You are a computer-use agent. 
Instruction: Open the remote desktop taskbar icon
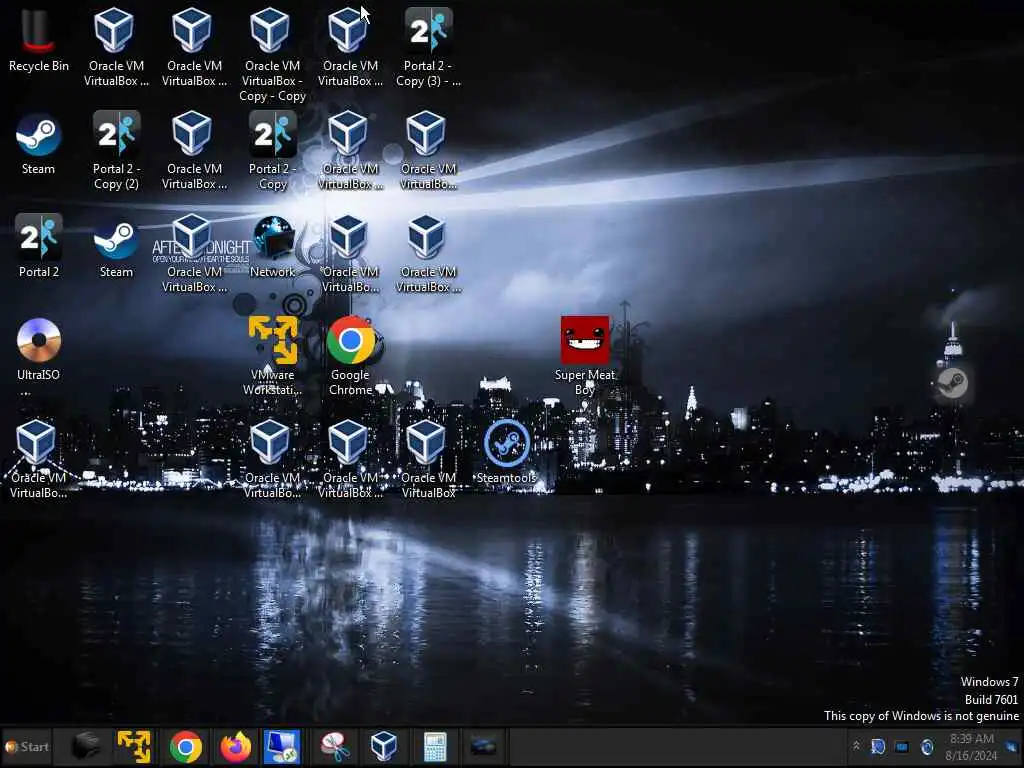click(282, 746)
